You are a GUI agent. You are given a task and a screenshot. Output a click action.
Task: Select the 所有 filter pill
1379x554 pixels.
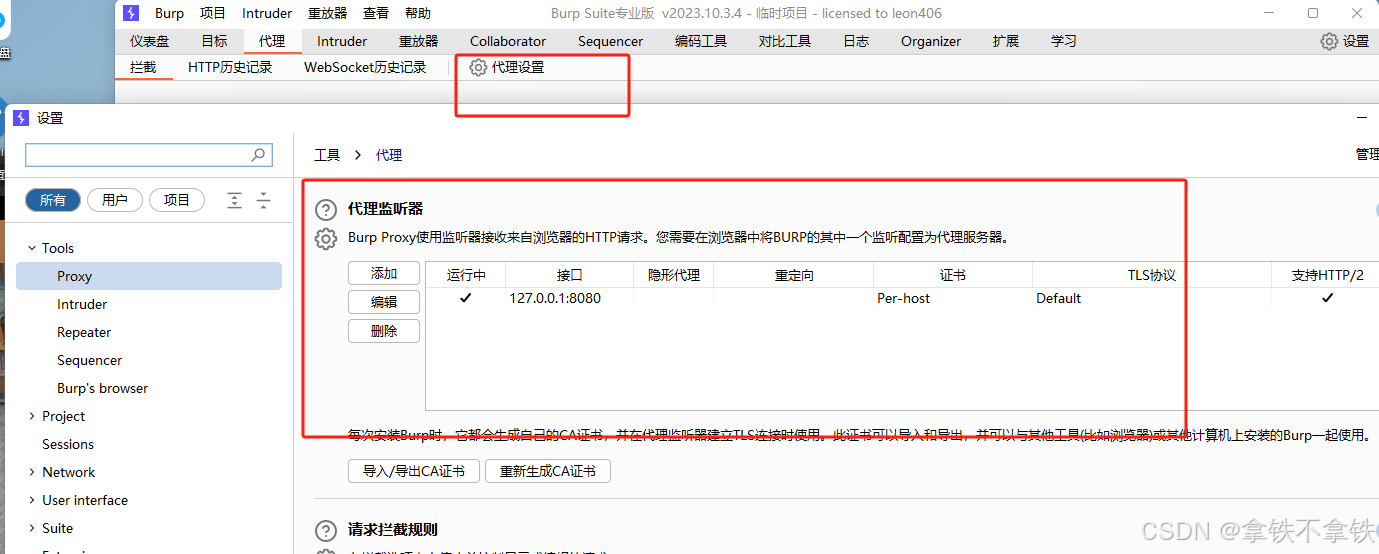[53, 200]
